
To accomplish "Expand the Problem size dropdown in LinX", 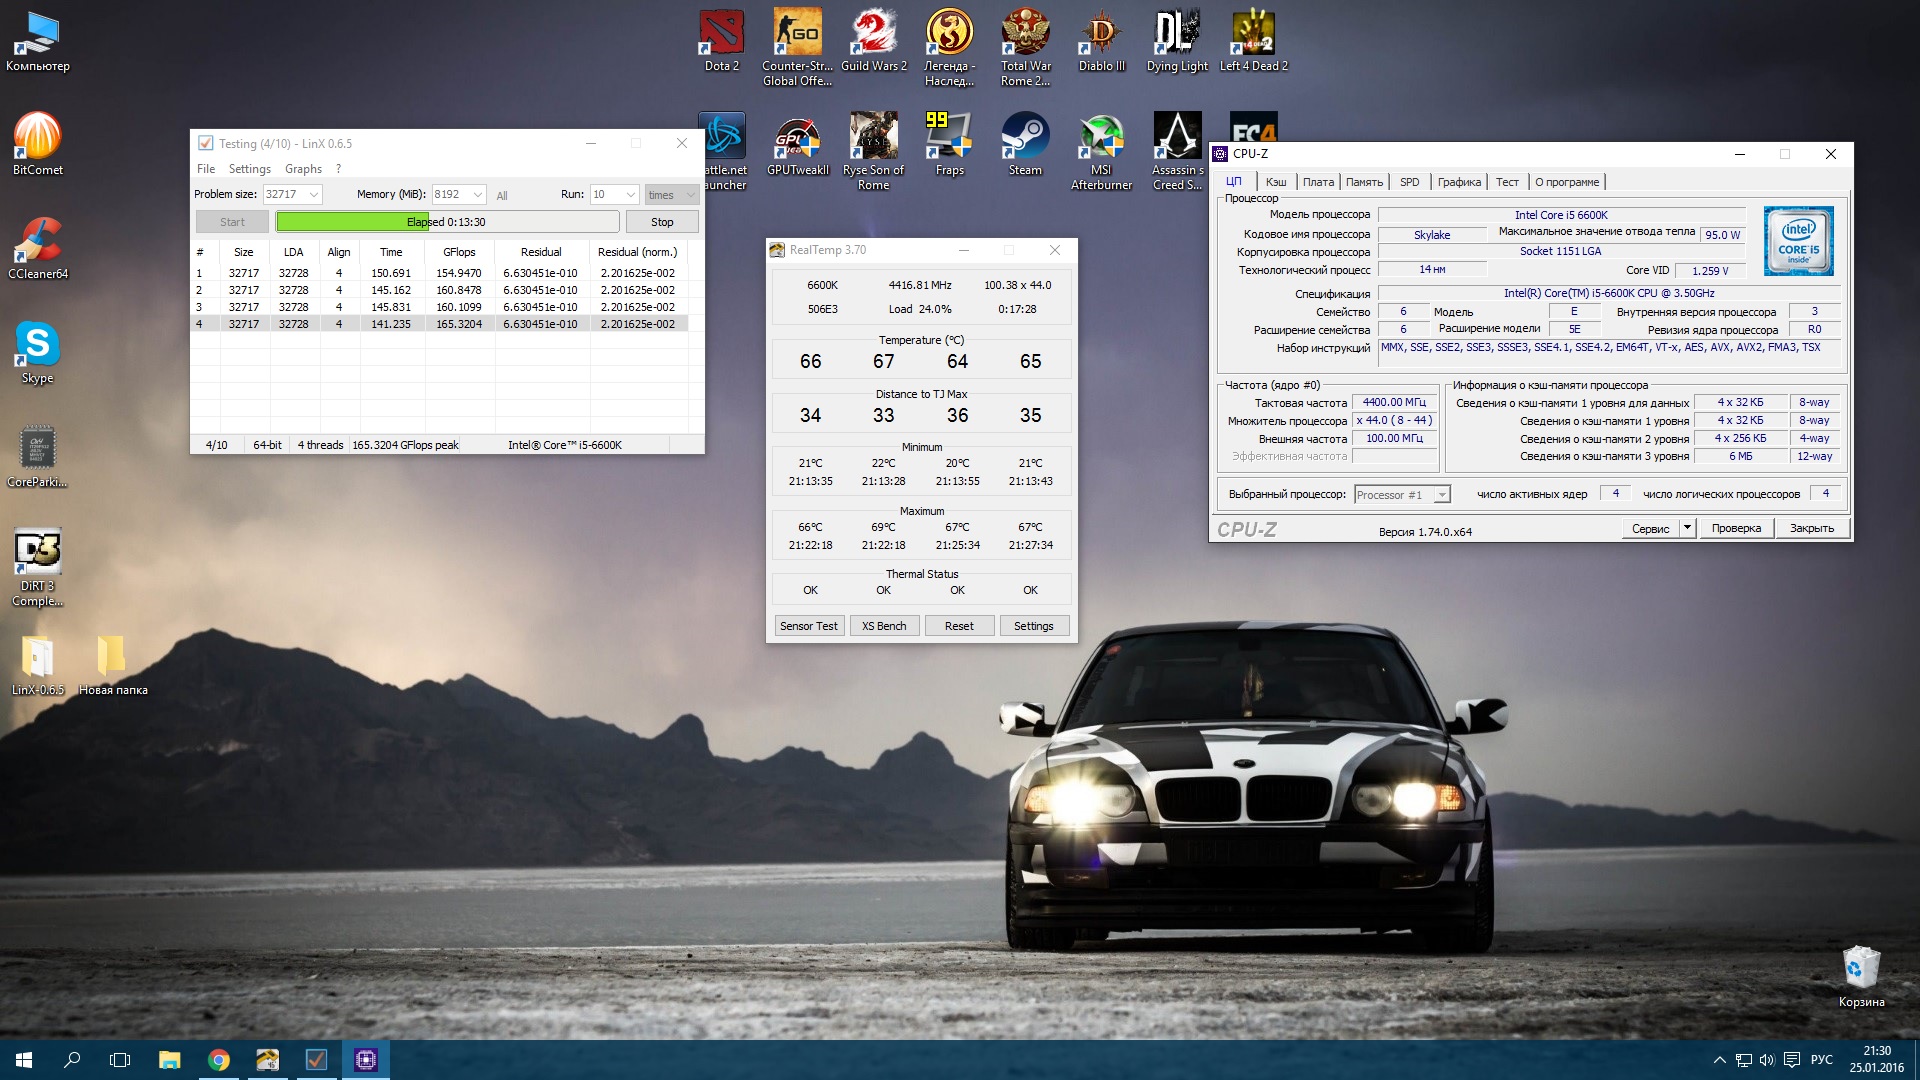I will [314, 195].
